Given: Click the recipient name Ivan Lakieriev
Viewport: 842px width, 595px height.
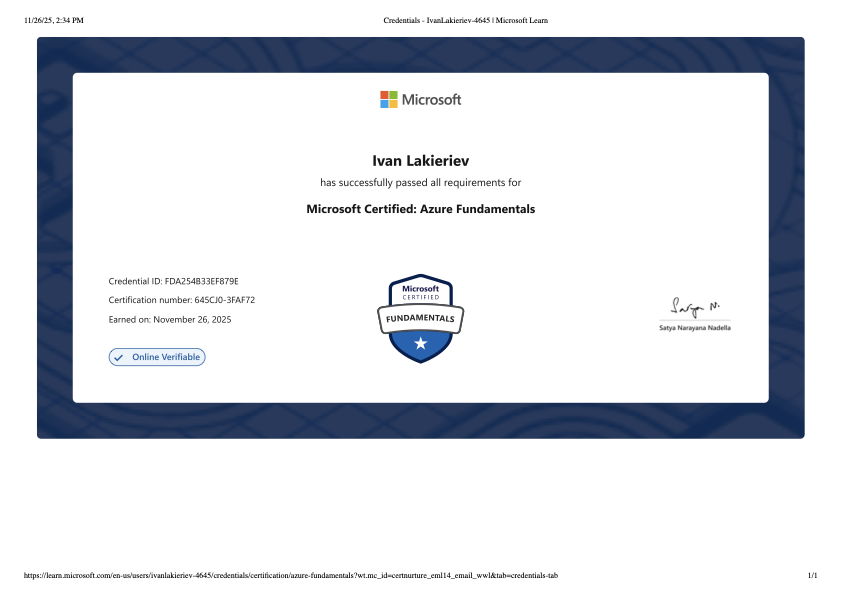Looking at the screenshot, I should [421, 161].
